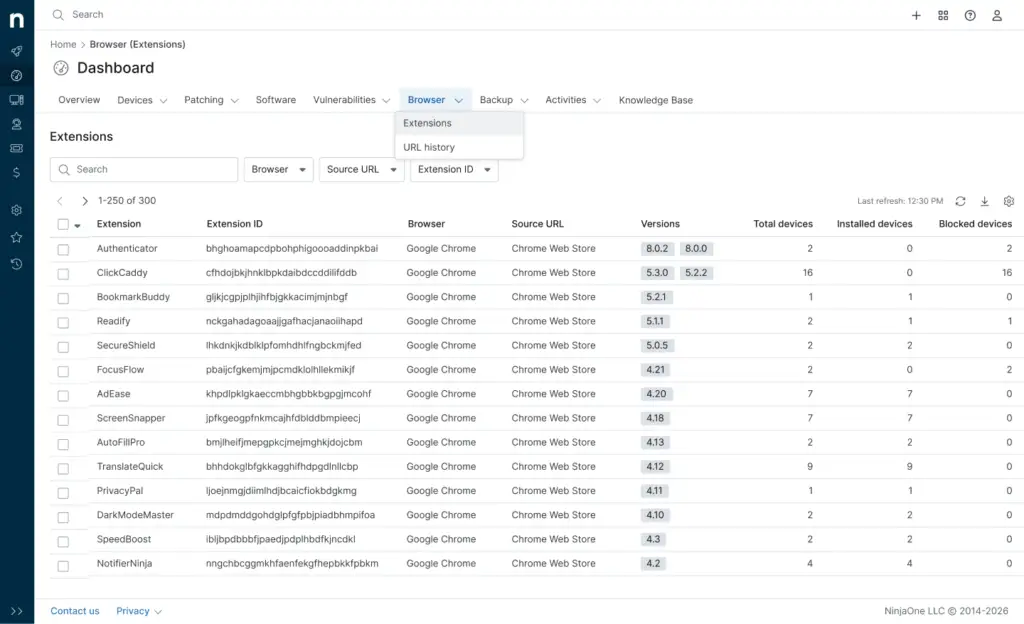Check the Authenticator row checkbox
This screenshot has height=624, width=1024.
click(63, 249)
